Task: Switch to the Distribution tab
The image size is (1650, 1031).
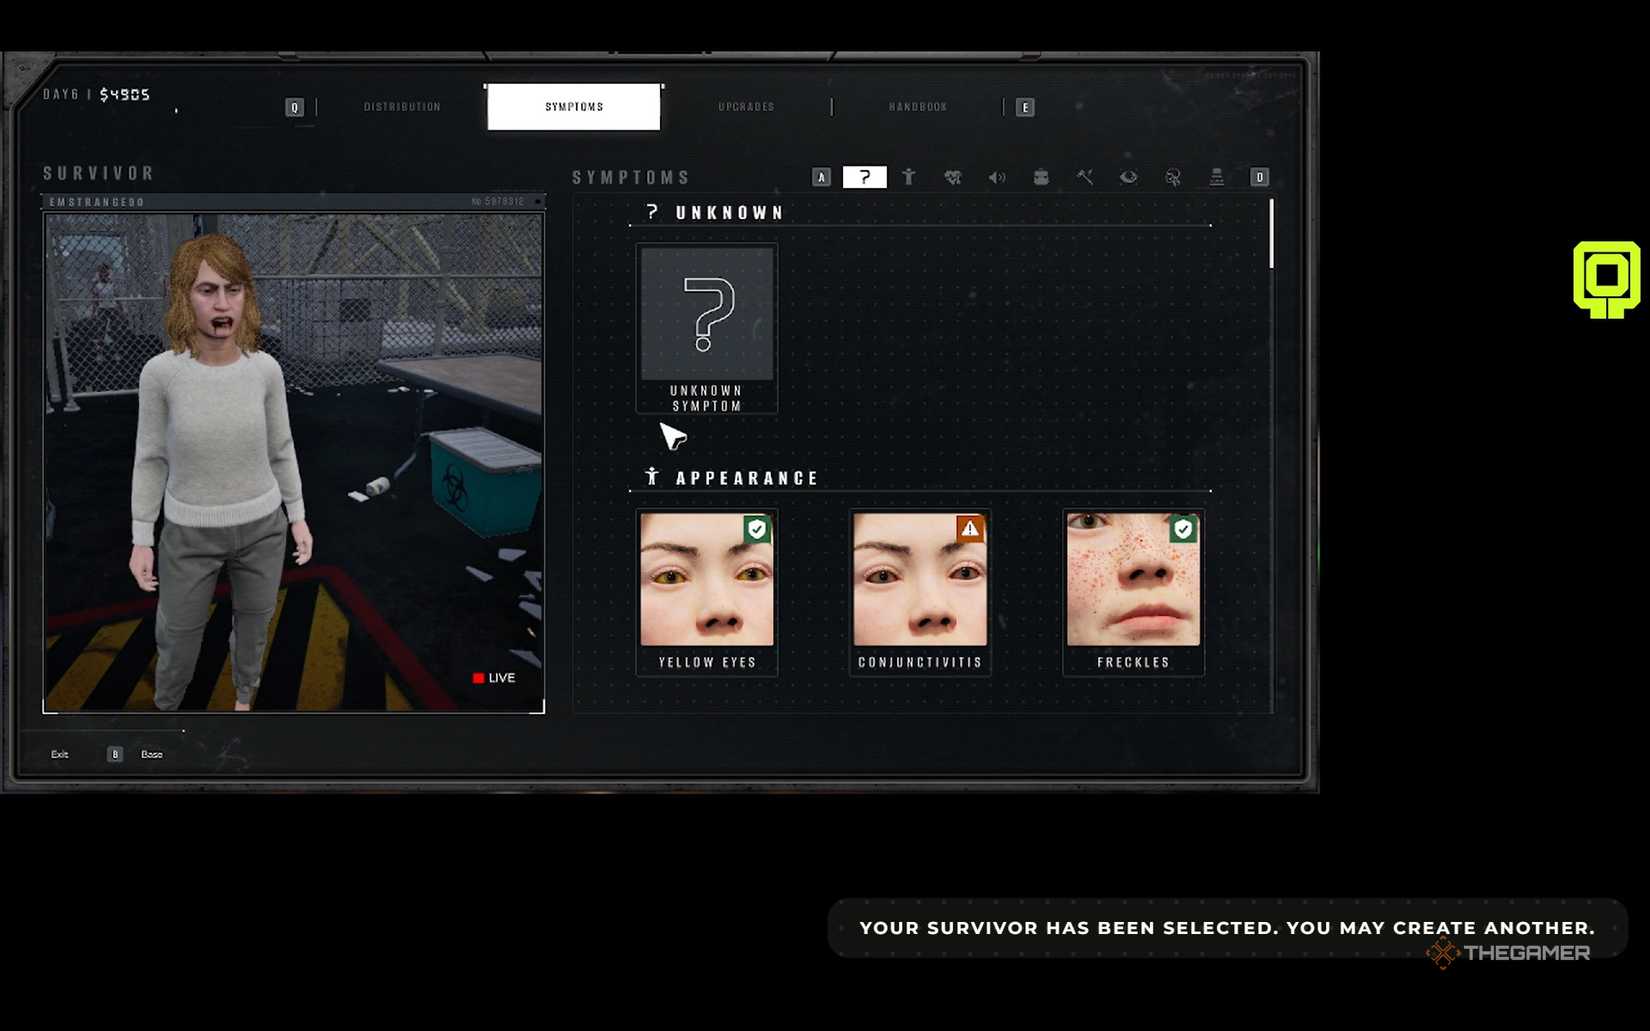Action: point(402,106)
